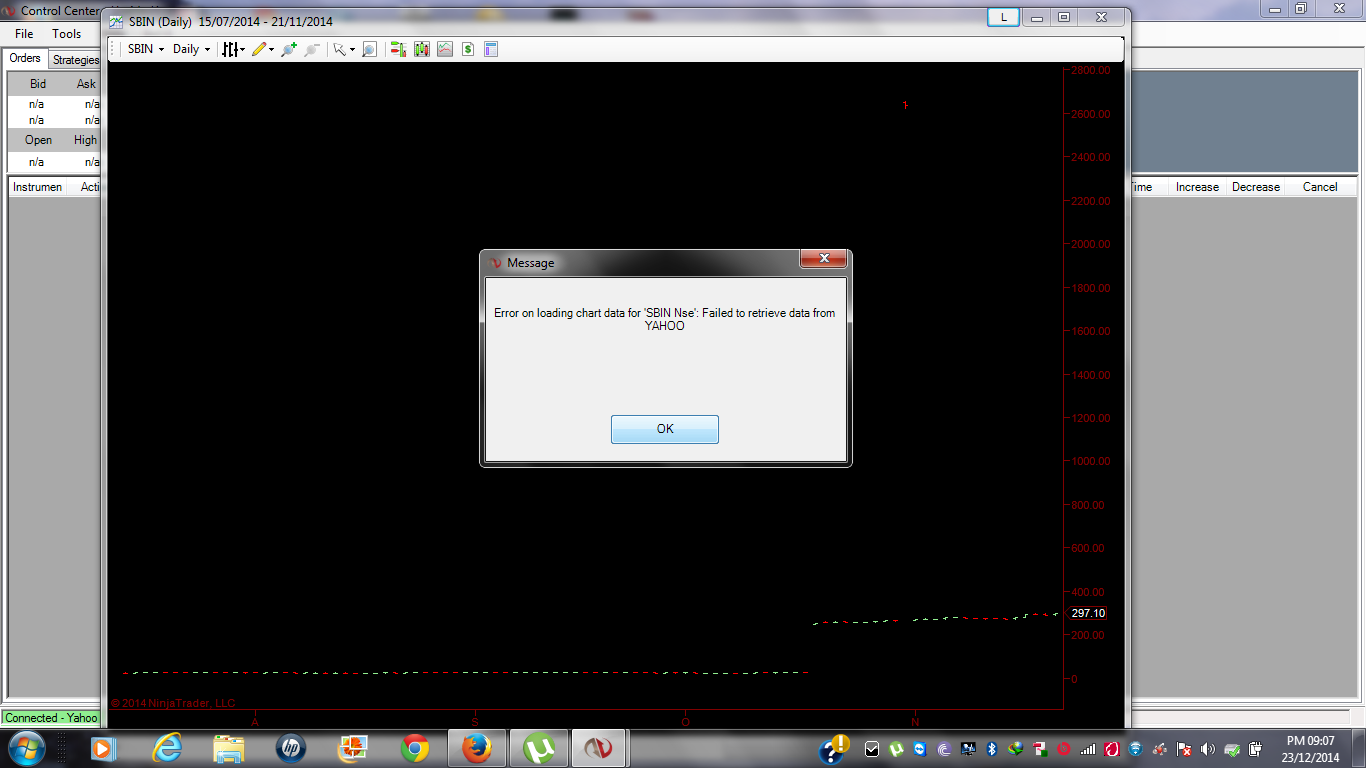Open the pointer cursor mode dropdown

(x=344, y=49)
